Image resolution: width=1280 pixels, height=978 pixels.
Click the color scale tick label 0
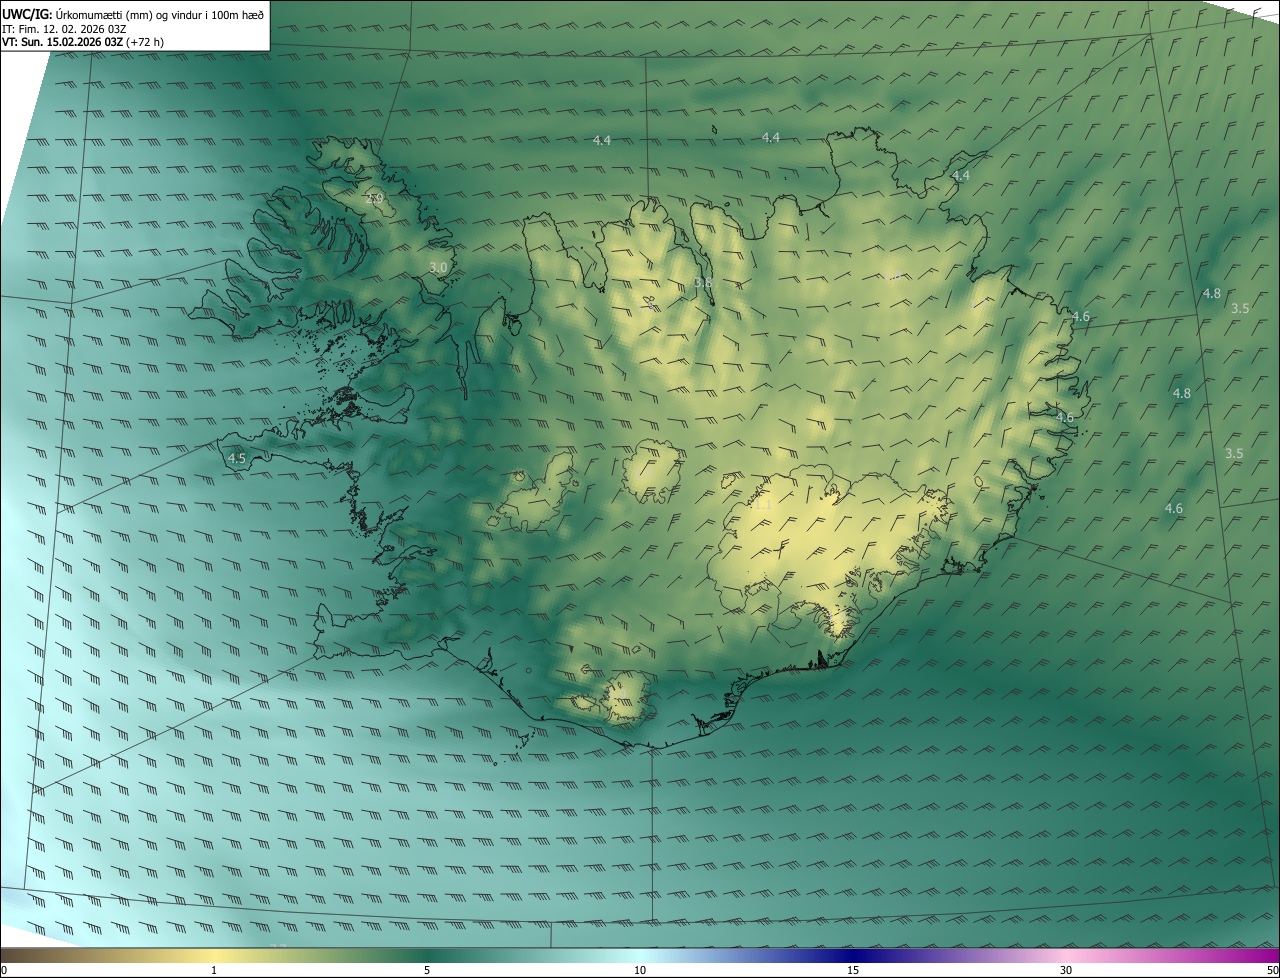tap(4, 970)
